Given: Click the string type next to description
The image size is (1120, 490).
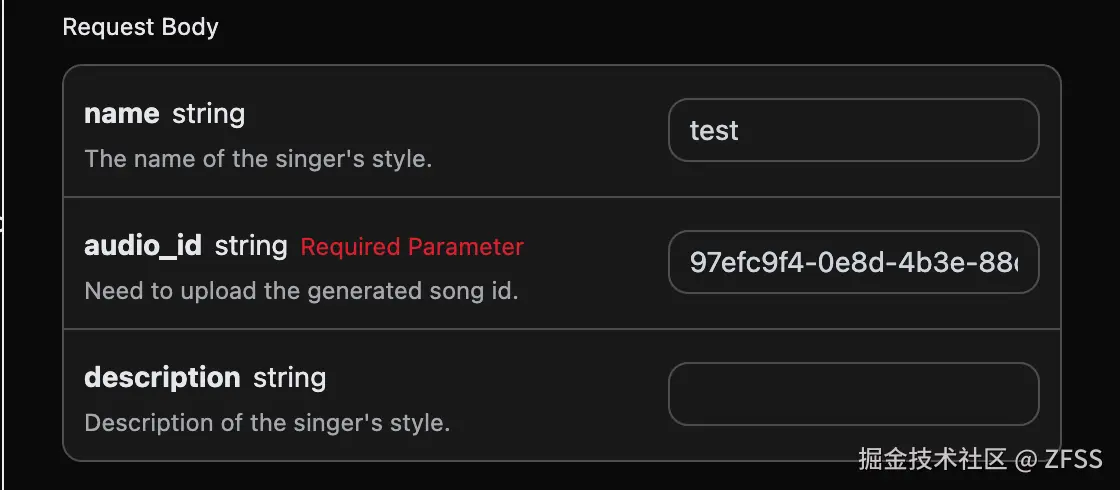Looking at the screenshot, I should click(x=290, y=378).
